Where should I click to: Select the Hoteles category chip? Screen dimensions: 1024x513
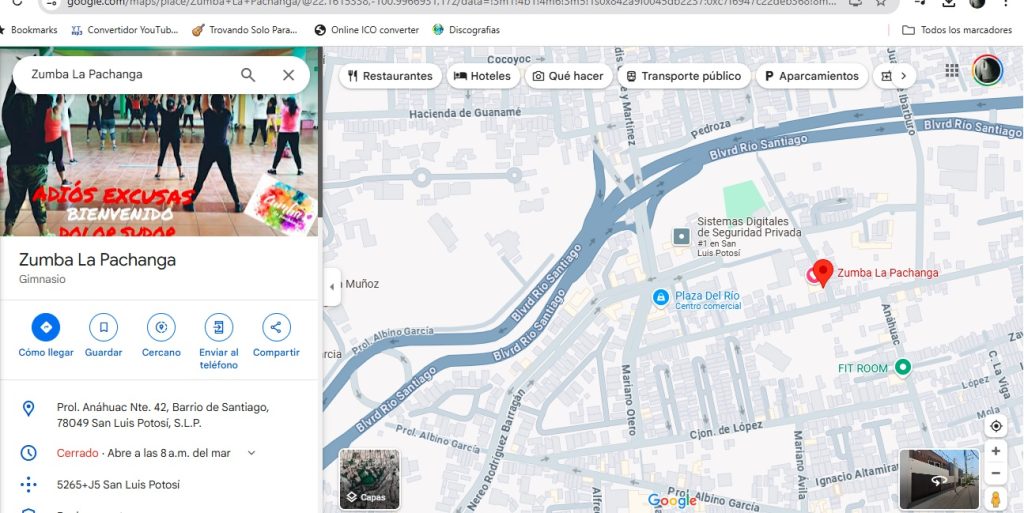tap(482, 76)
